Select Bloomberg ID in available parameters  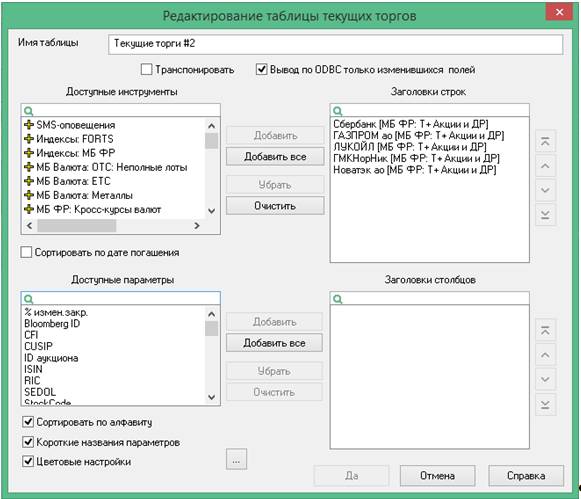coord(52,323)
